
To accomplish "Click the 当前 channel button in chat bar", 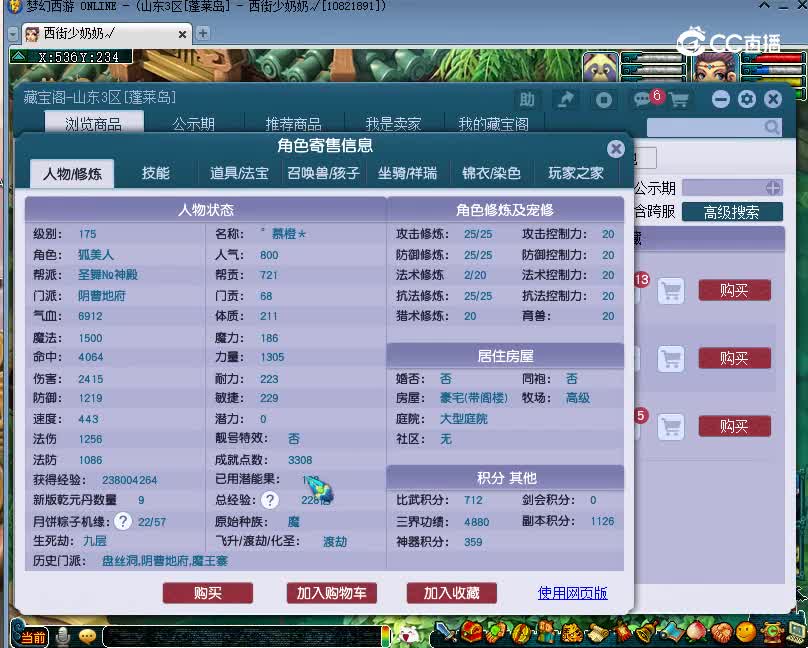I will pyautogui.click(x=34, y=637).
